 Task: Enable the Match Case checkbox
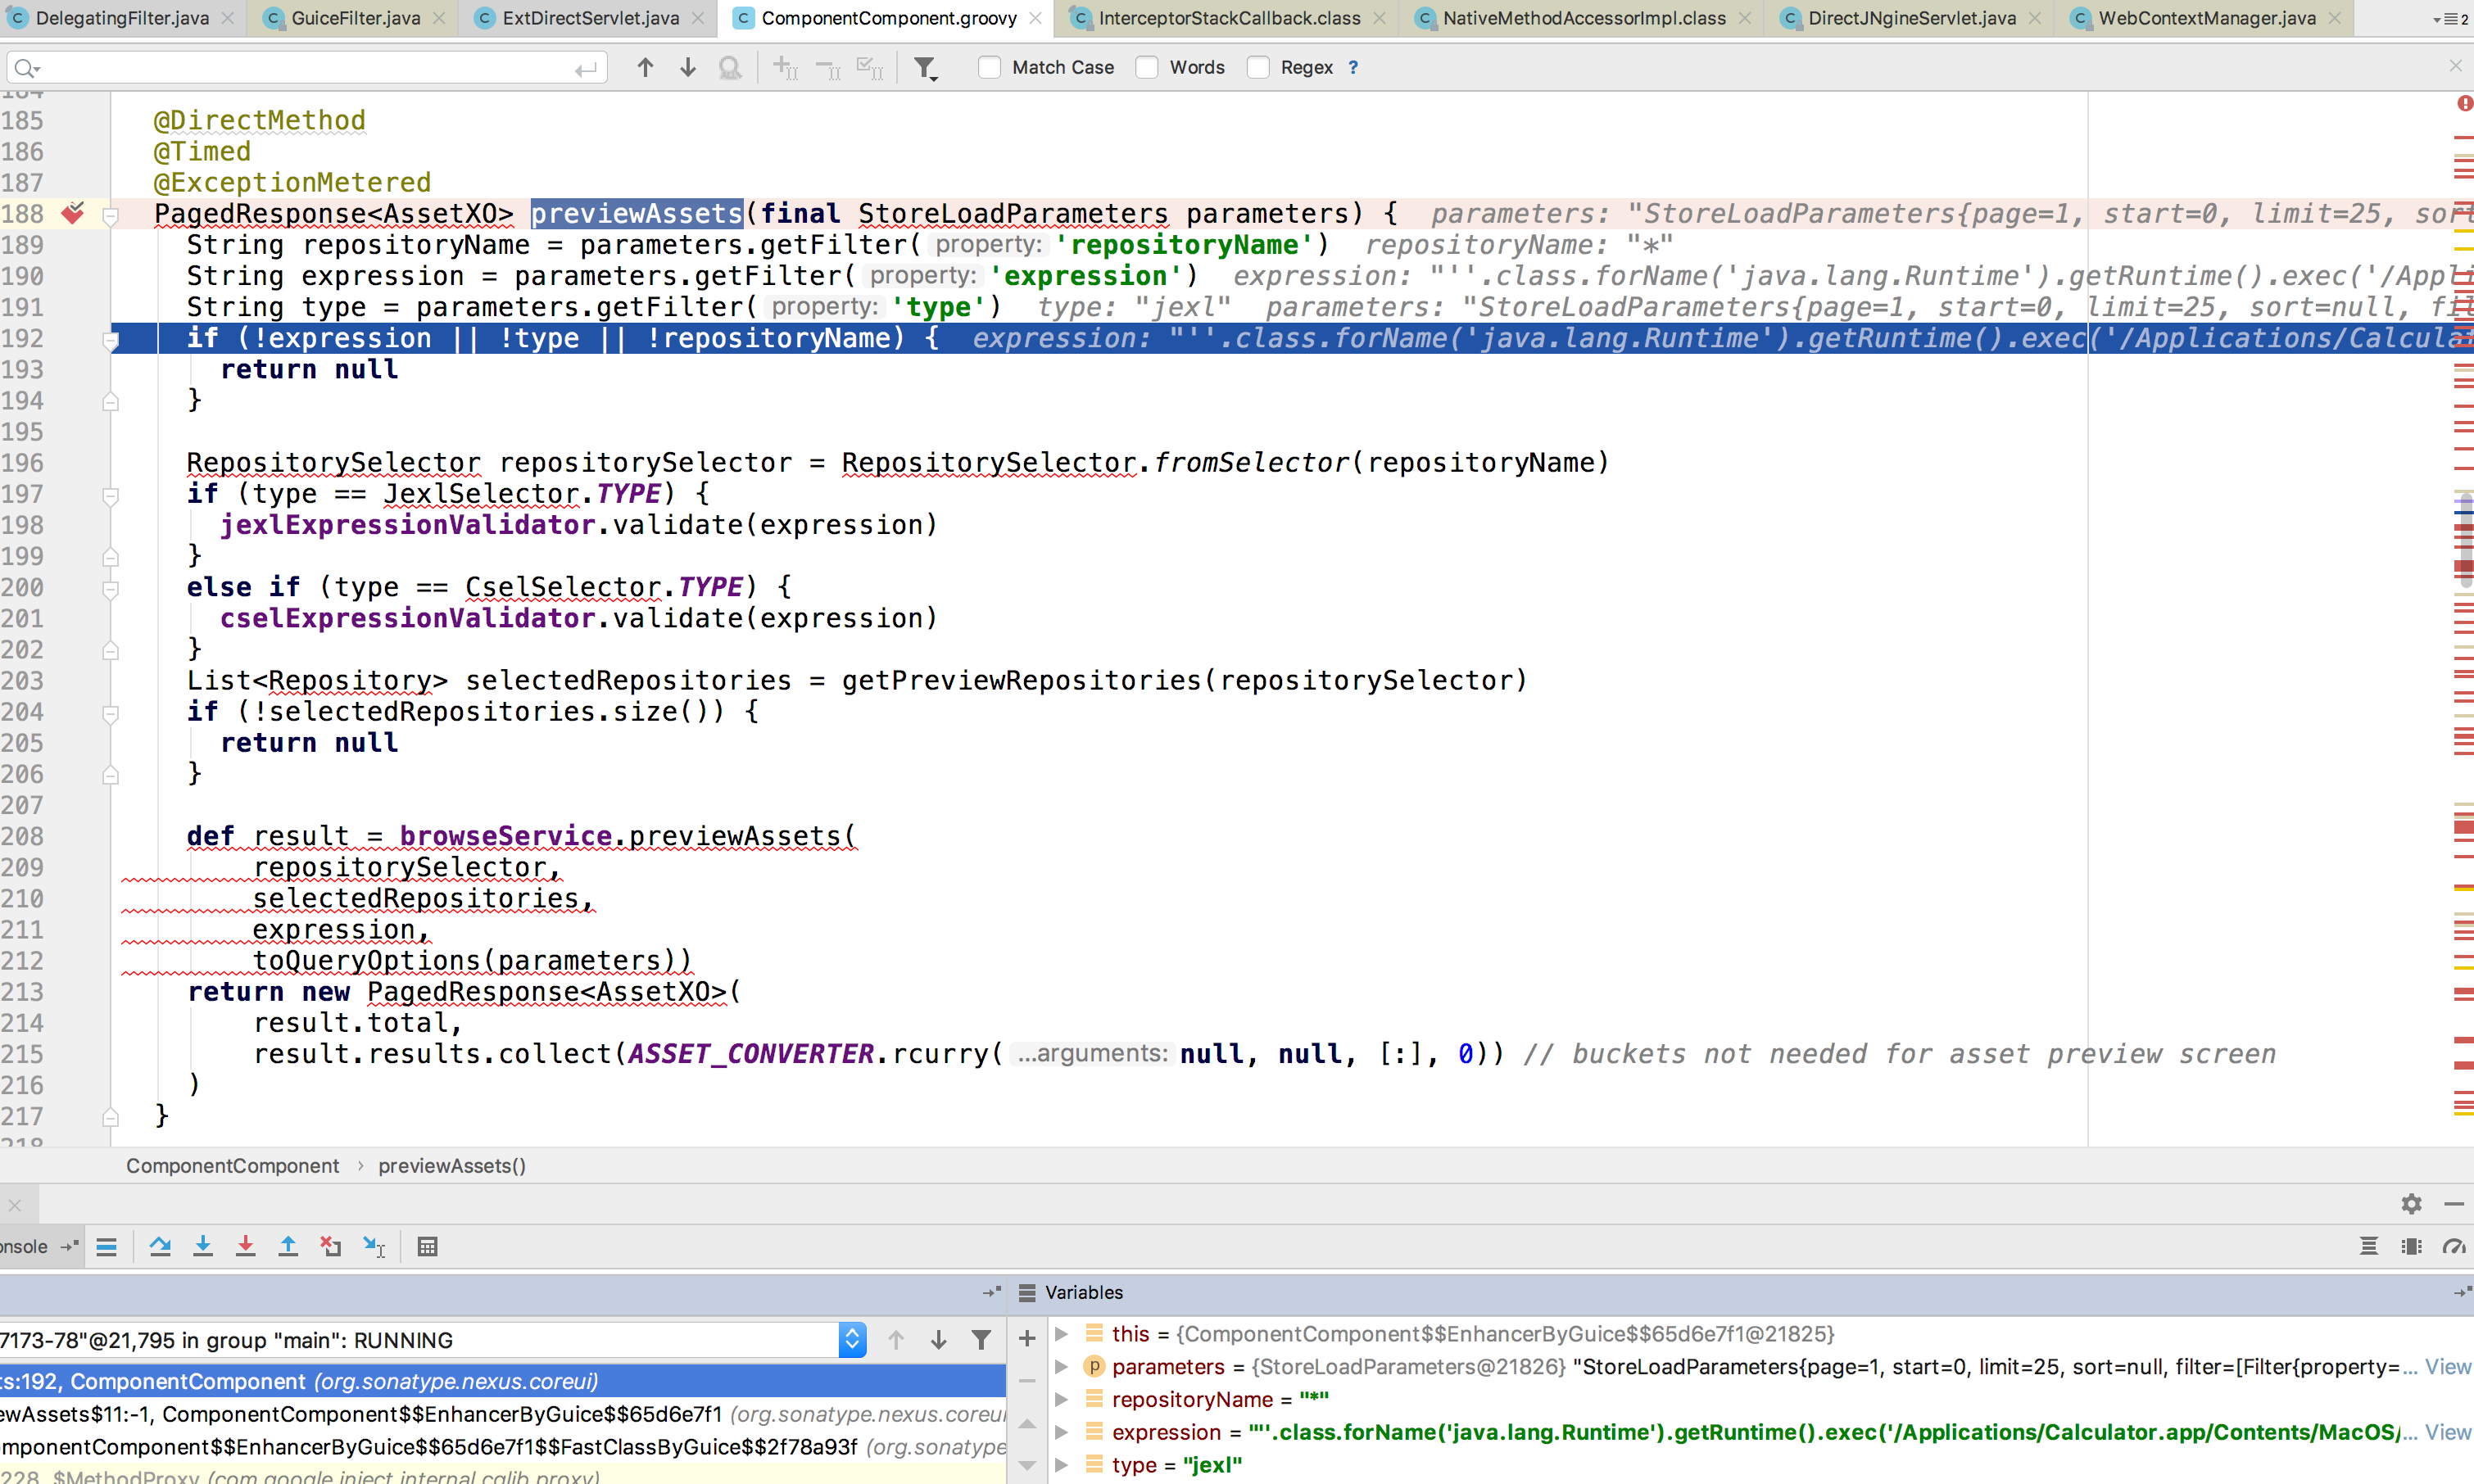990,67
